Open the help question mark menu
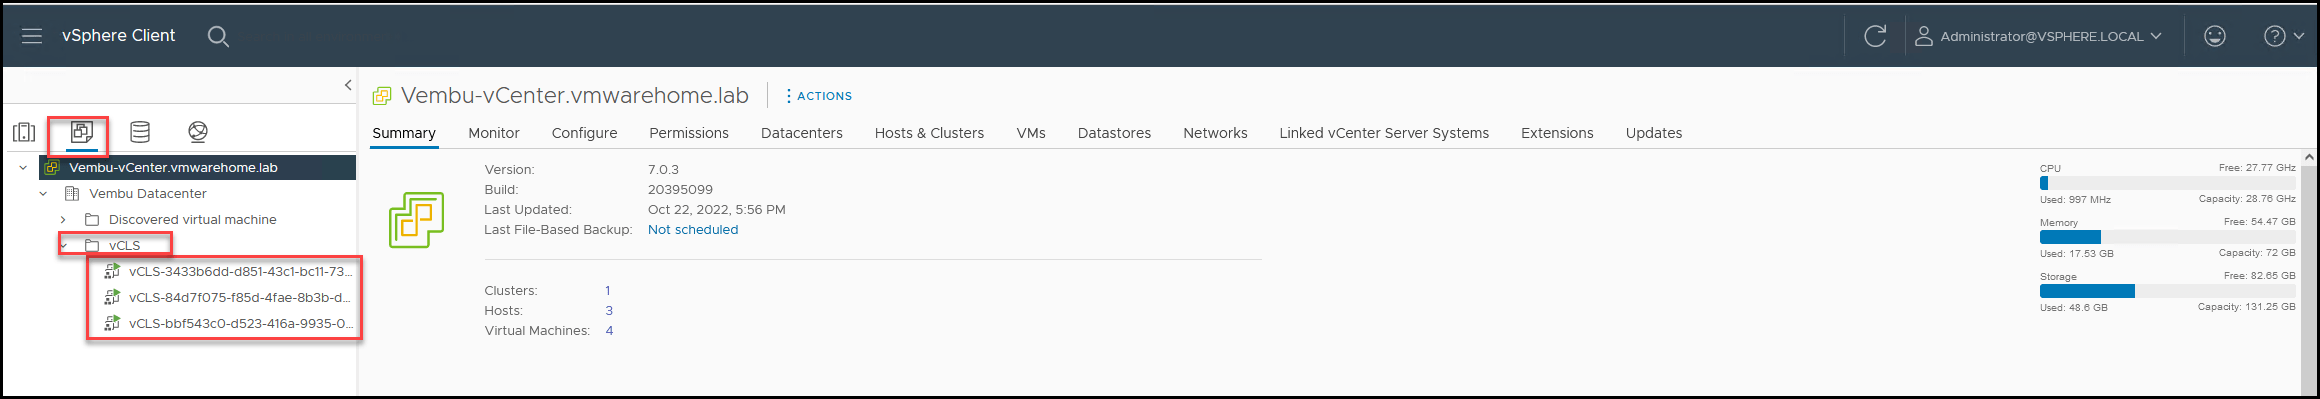2320x399 pixels. 2284,36
